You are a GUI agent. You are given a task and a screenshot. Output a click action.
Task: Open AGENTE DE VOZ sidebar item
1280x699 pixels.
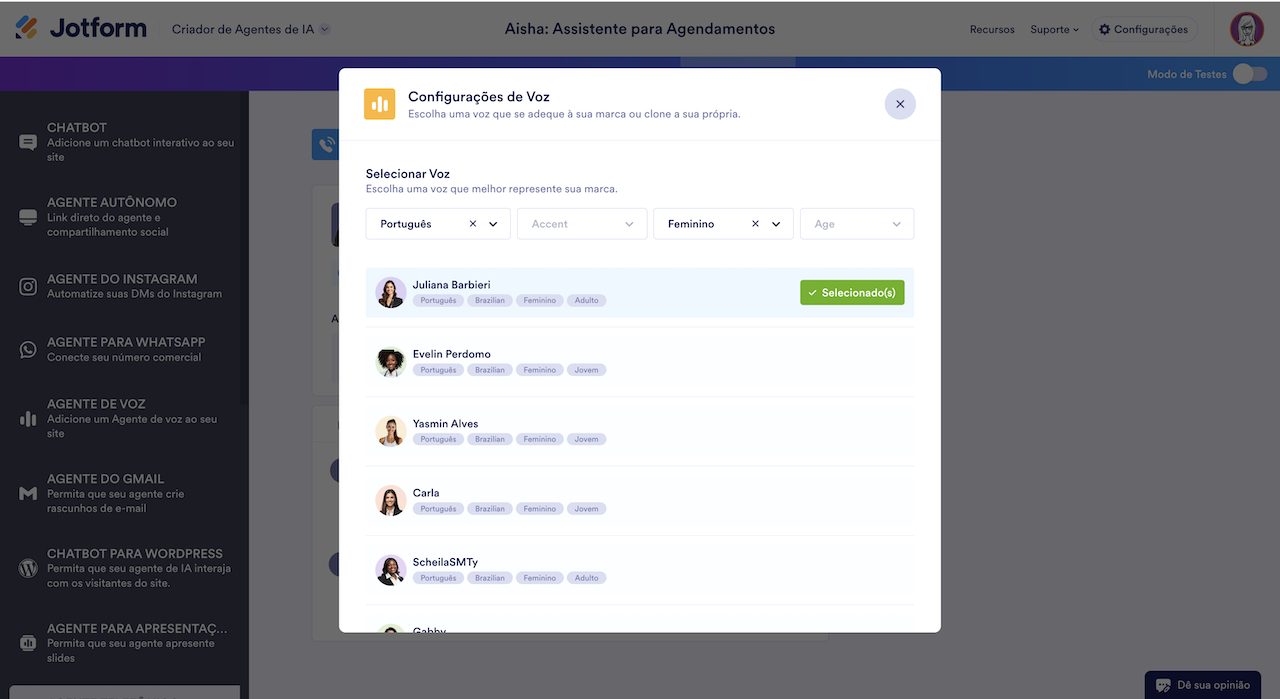(124, 419)
